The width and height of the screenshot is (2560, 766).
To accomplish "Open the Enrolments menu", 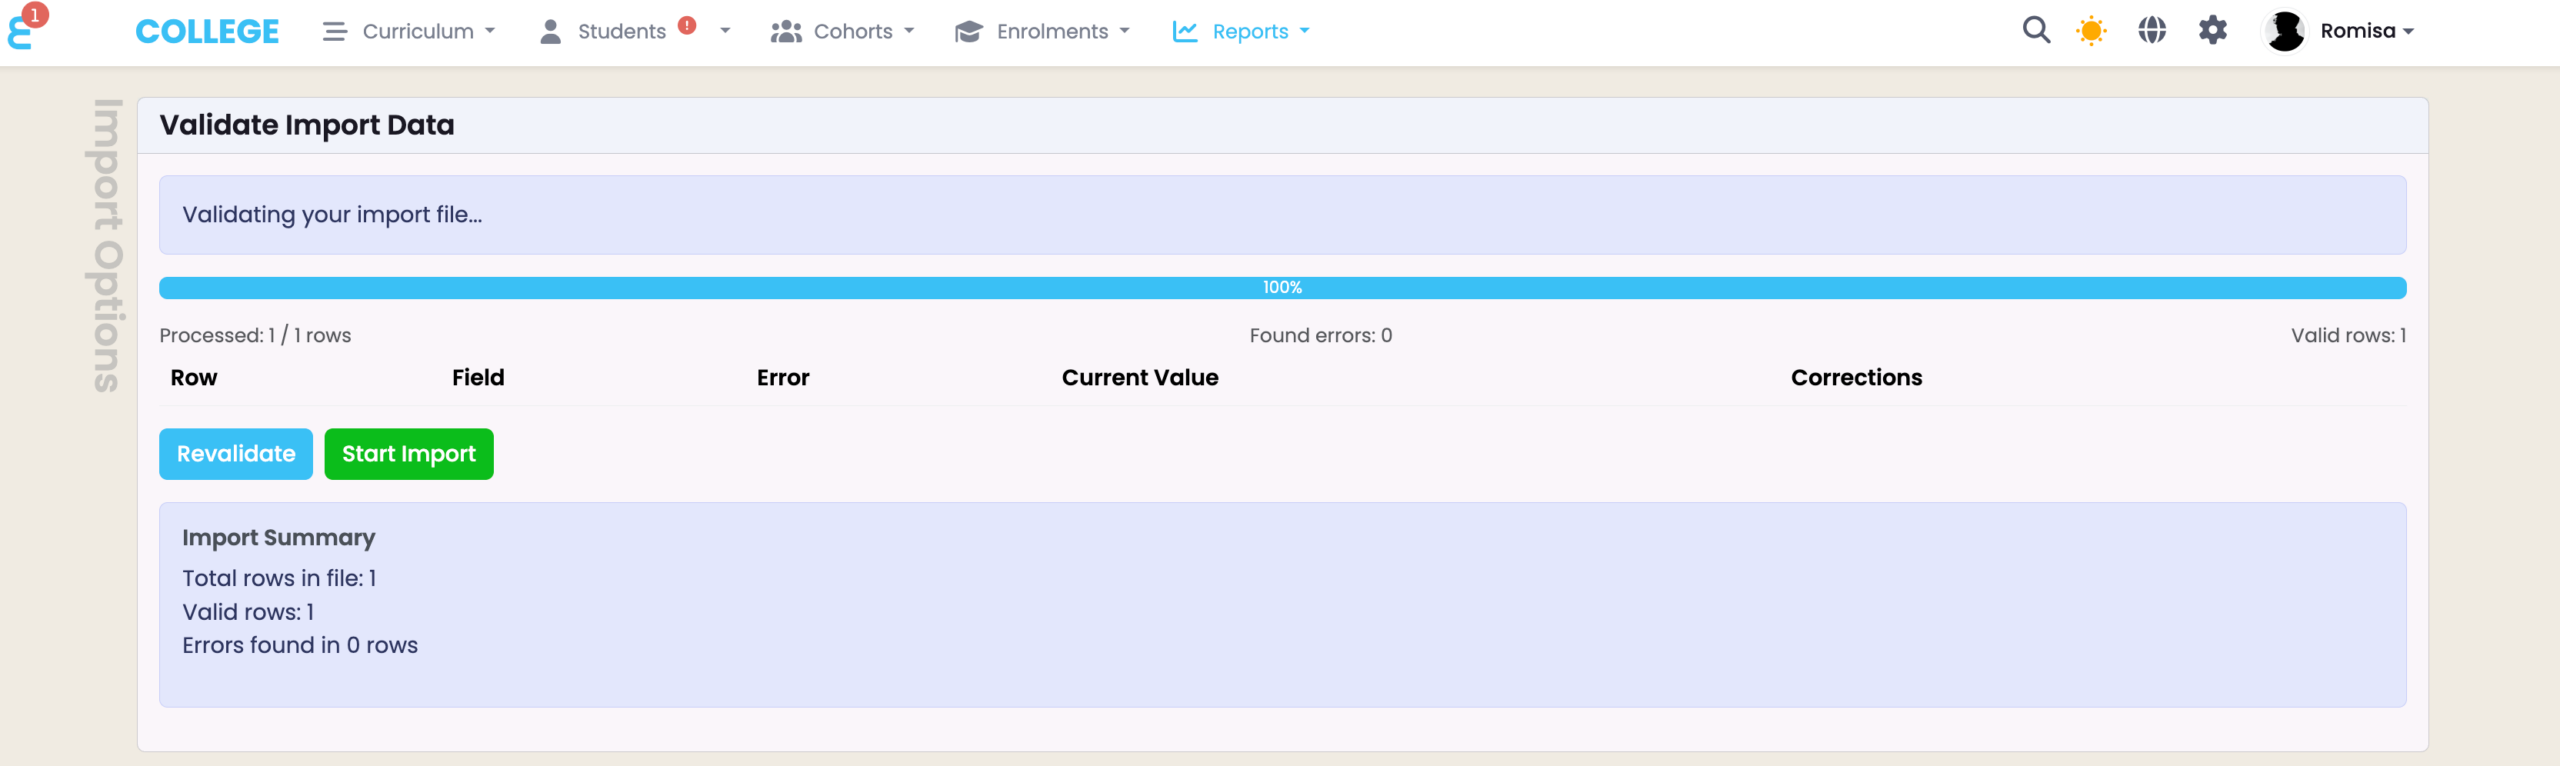I will tap(1052, 32).
